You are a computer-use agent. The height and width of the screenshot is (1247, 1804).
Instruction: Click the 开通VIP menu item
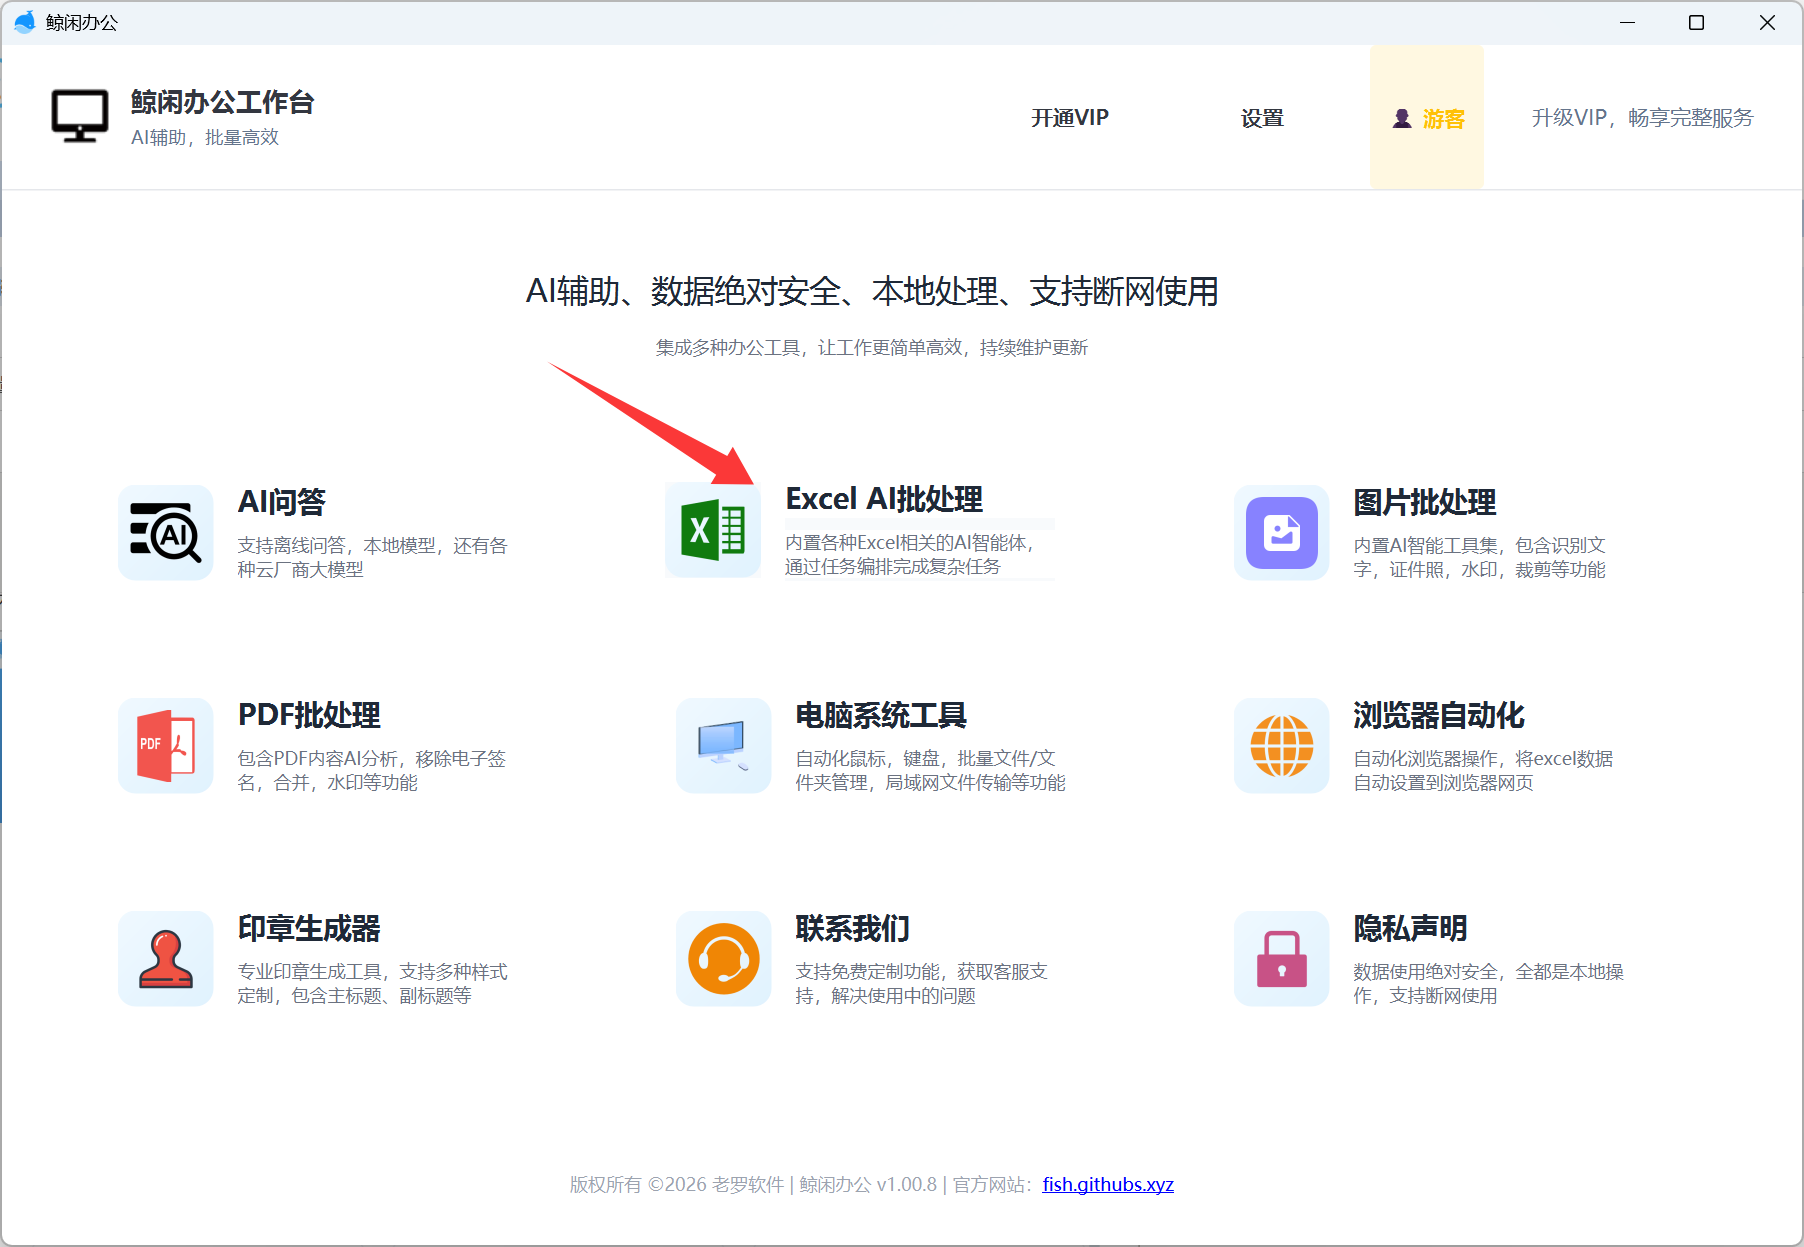1070,118
